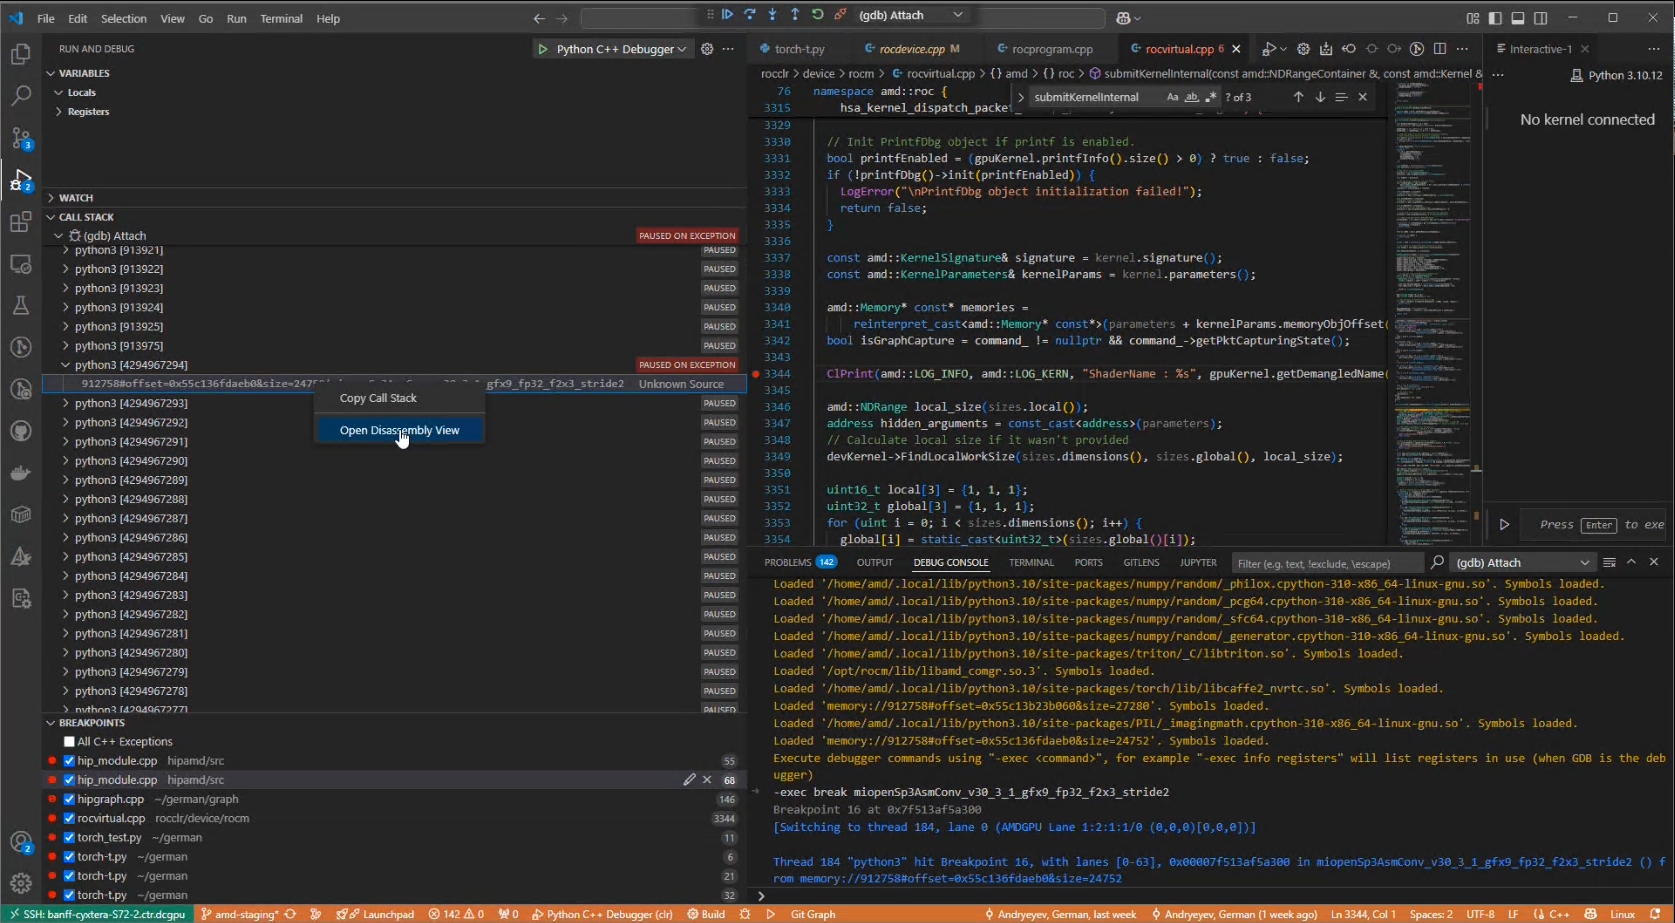Disable the rocvirtual.cpp breakpoint checkbox

pyautogui.click(x=68, y=817)
